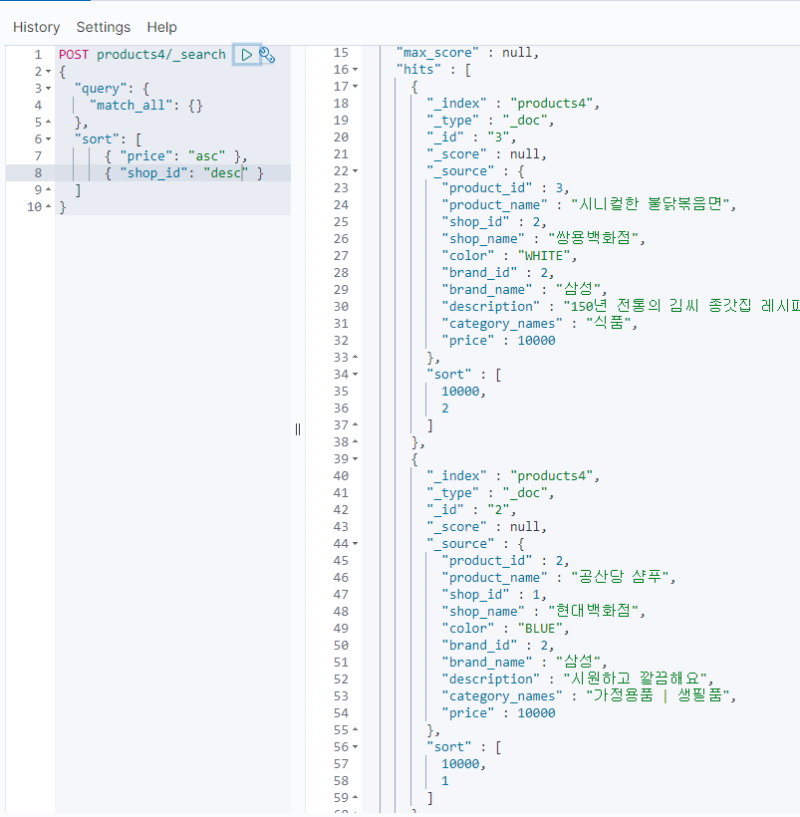Click the "max_score" : null output line

point(467,53)
